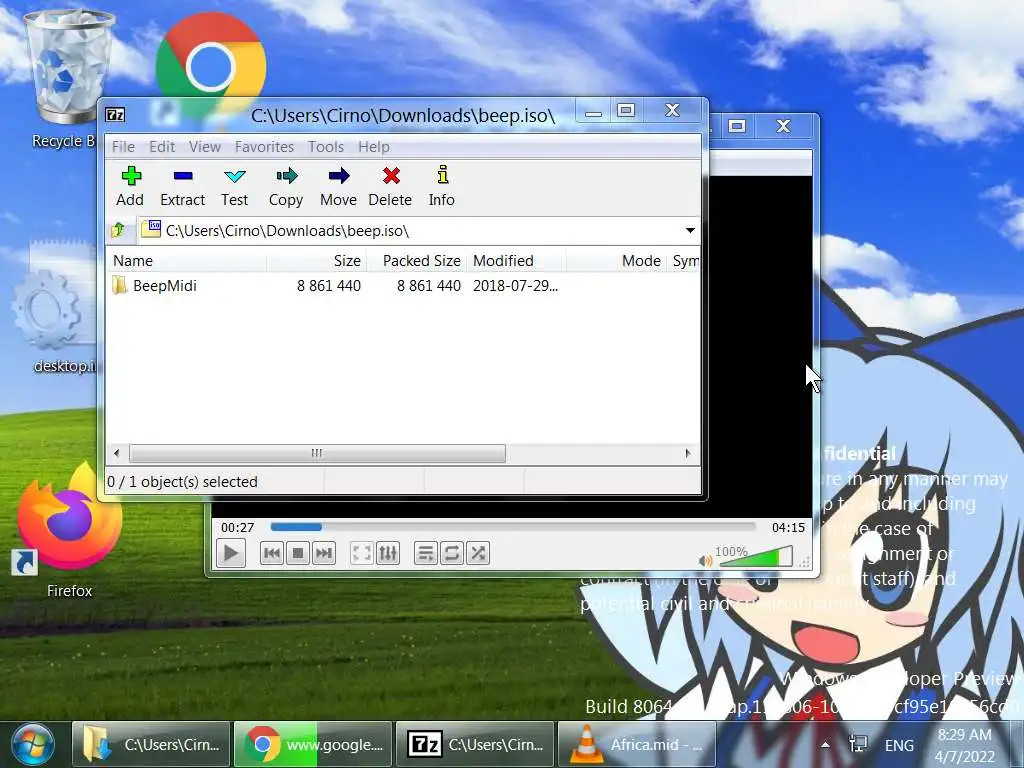Open the Windows Start button
This screenshot has height=768, width=1024.
pyautogui.click(x=32, y=744)
